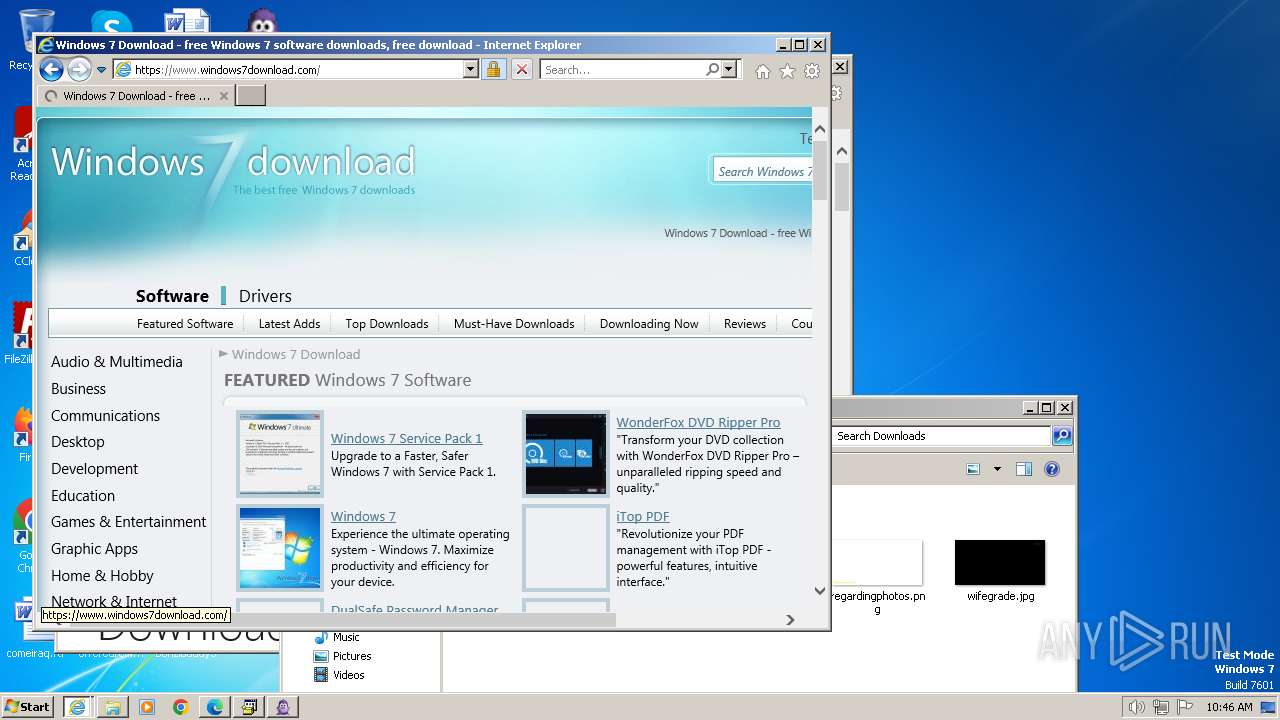Image resolution: width=1280 pixels, height=720 pixels.
Task: Open Top Downloads menu item
Action: (387, 324)
